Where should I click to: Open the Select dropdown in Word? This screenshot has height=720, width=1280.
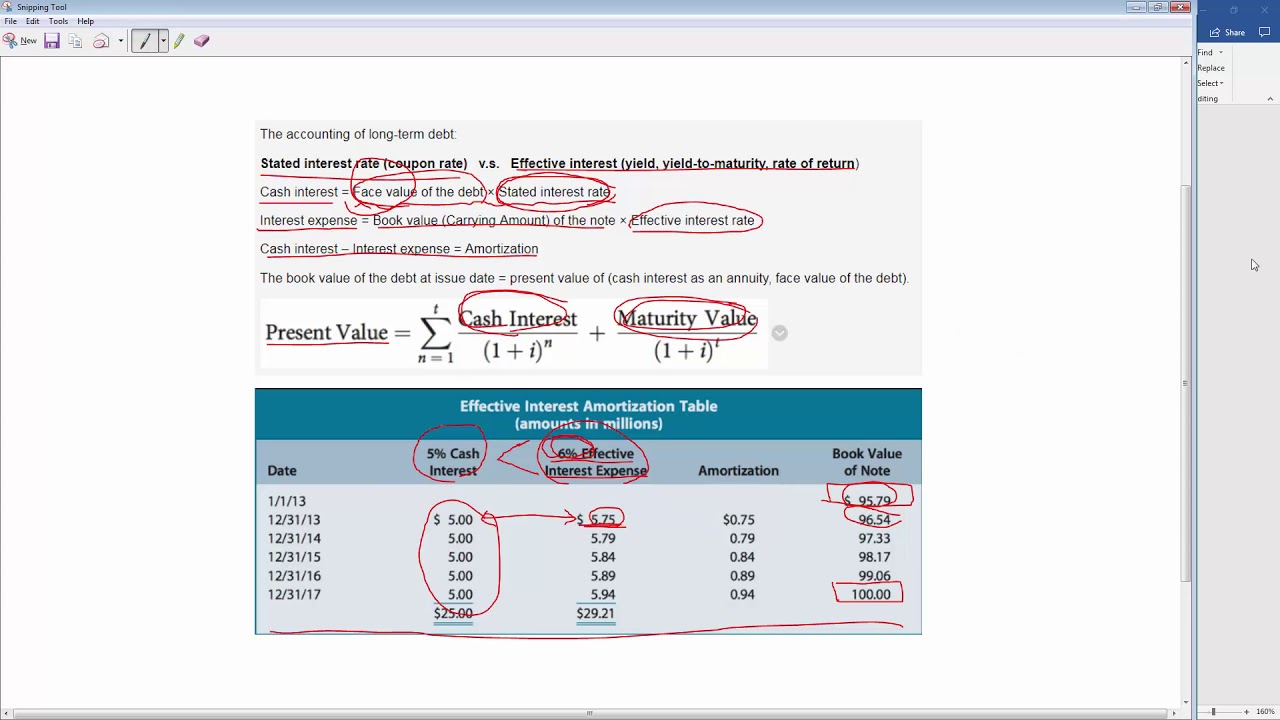1210,83
